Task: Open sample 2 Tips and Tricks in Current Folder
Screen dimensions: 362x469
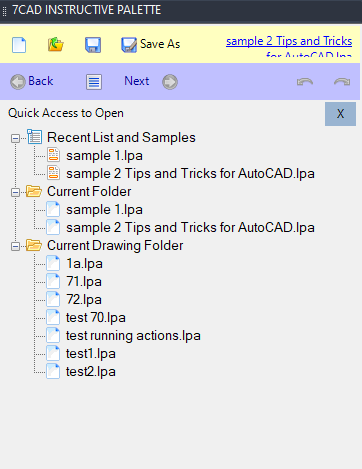Action: (190, 228)
